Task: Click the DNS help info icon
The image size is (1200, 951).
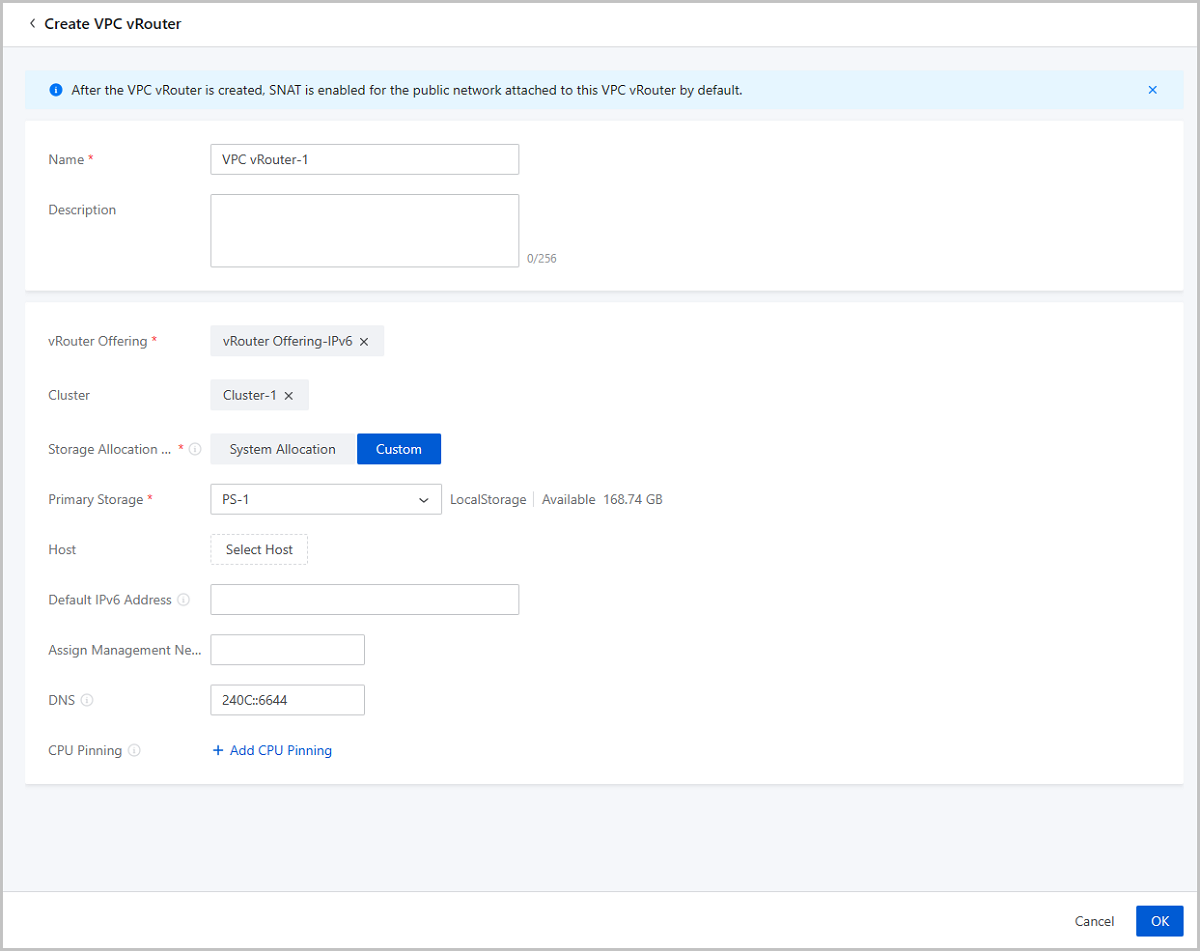Action: click(x=87, y=700)
